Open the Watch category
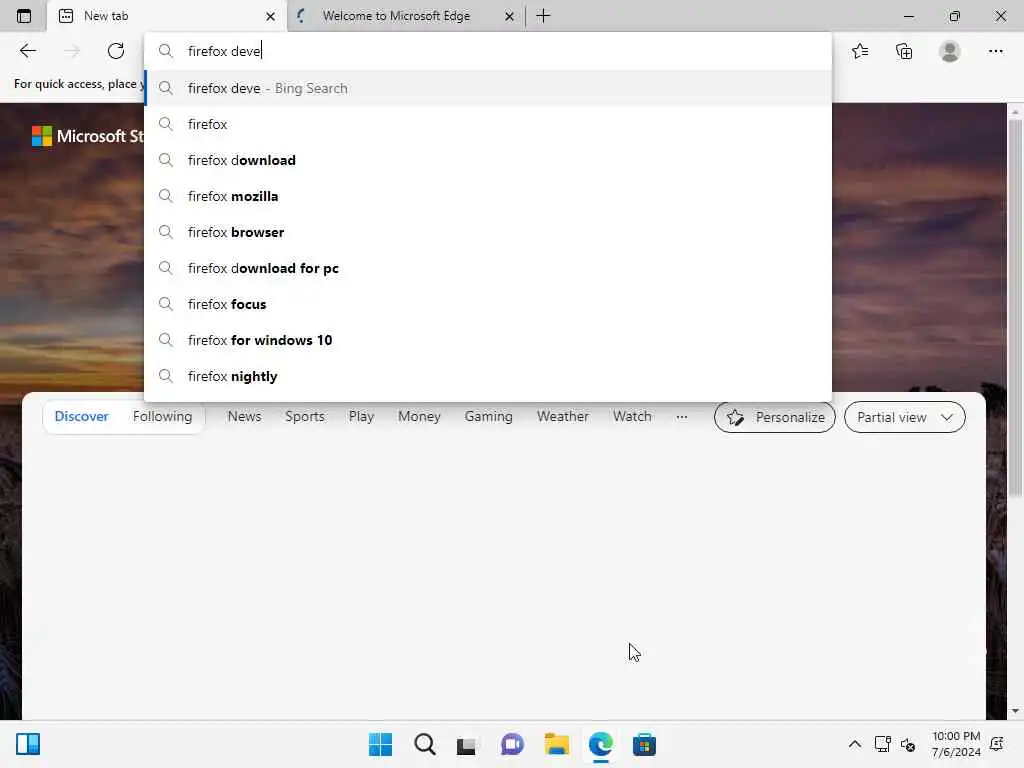The height and width of the screenshot is (768, 1024). click(x=632, y=417)
